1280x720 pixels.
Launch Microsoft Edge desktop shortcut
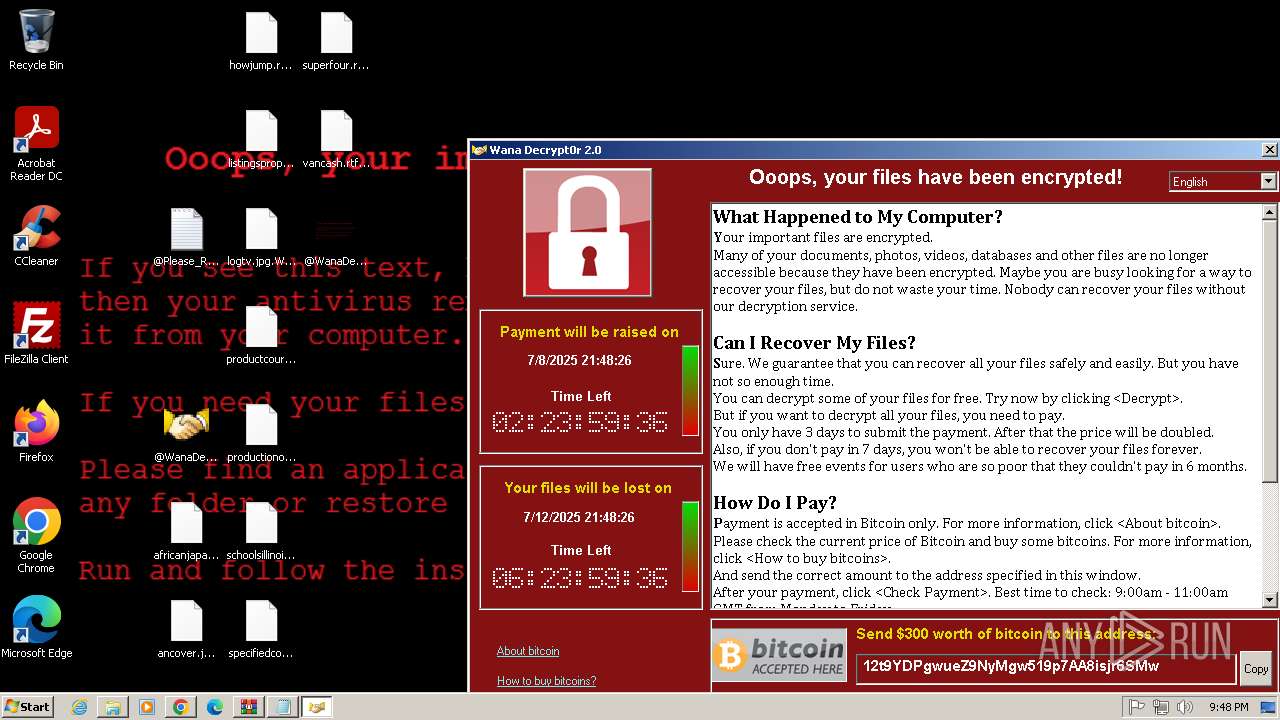[x=36, y=628]
